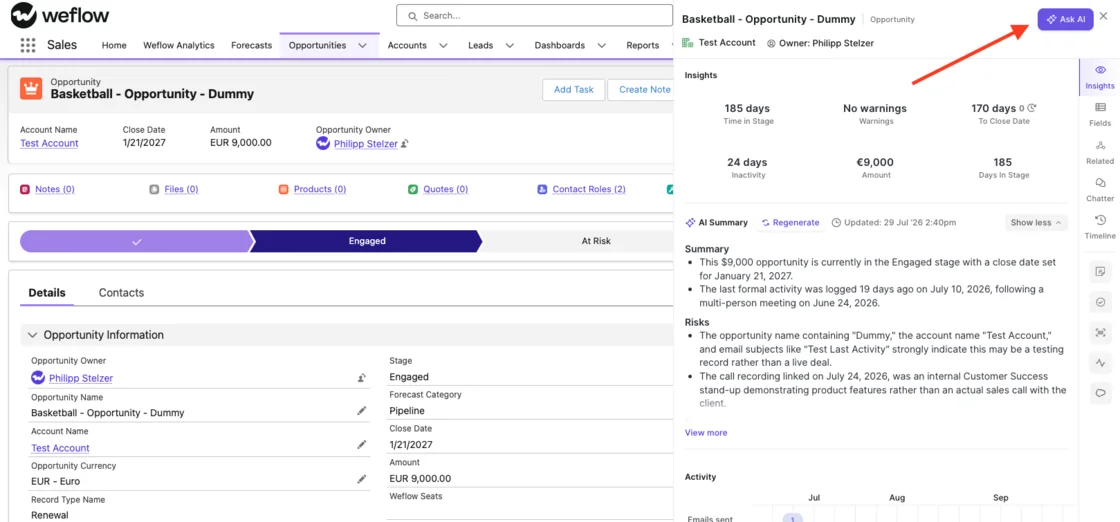Image resolution: width=1120 pixels, height=522 pixels.
Task: Click the AI Summary label
Action: click(716, 222)
